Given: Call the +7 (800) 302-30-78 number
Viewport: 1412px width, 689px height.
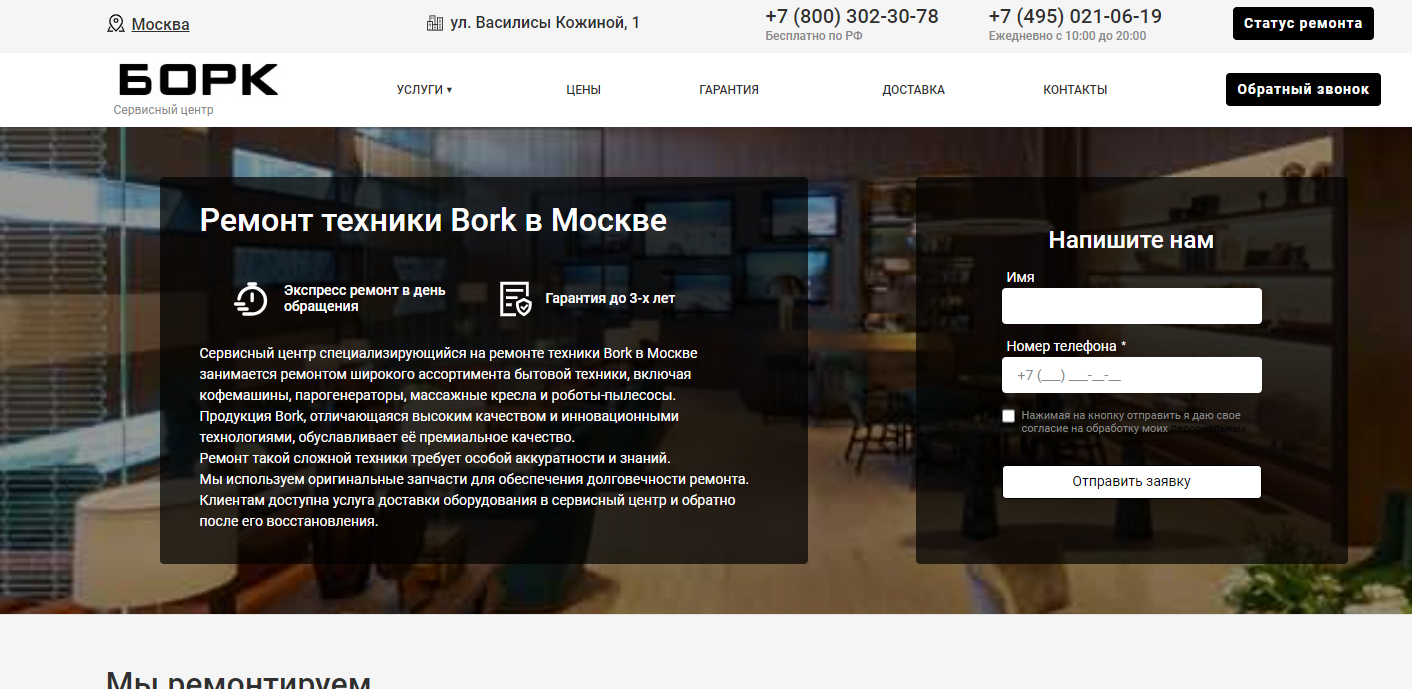Looking at the screenshot, I should (x=852, y=17).
